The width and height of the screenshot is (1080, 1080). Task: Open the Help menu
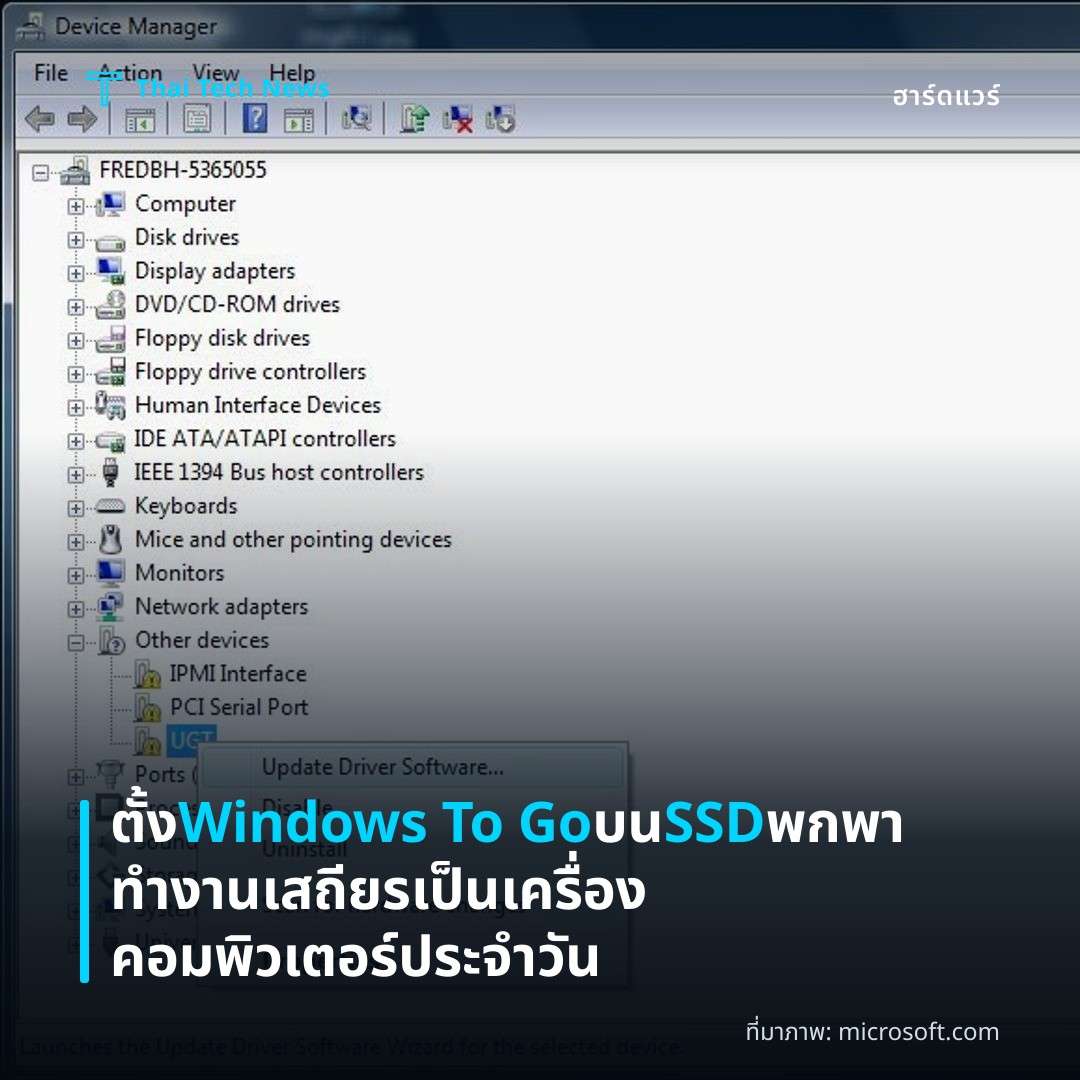(292, 72)
